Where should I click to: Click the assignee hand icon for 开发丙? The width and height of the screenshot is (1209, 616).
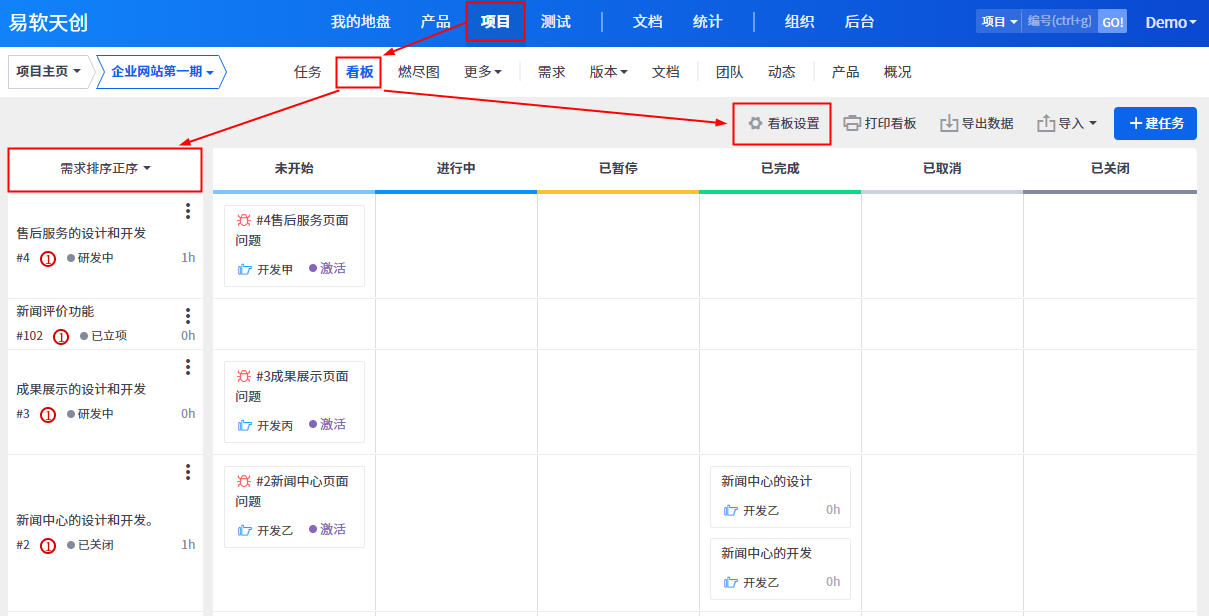pyautogui.click(x=245, y=425)
